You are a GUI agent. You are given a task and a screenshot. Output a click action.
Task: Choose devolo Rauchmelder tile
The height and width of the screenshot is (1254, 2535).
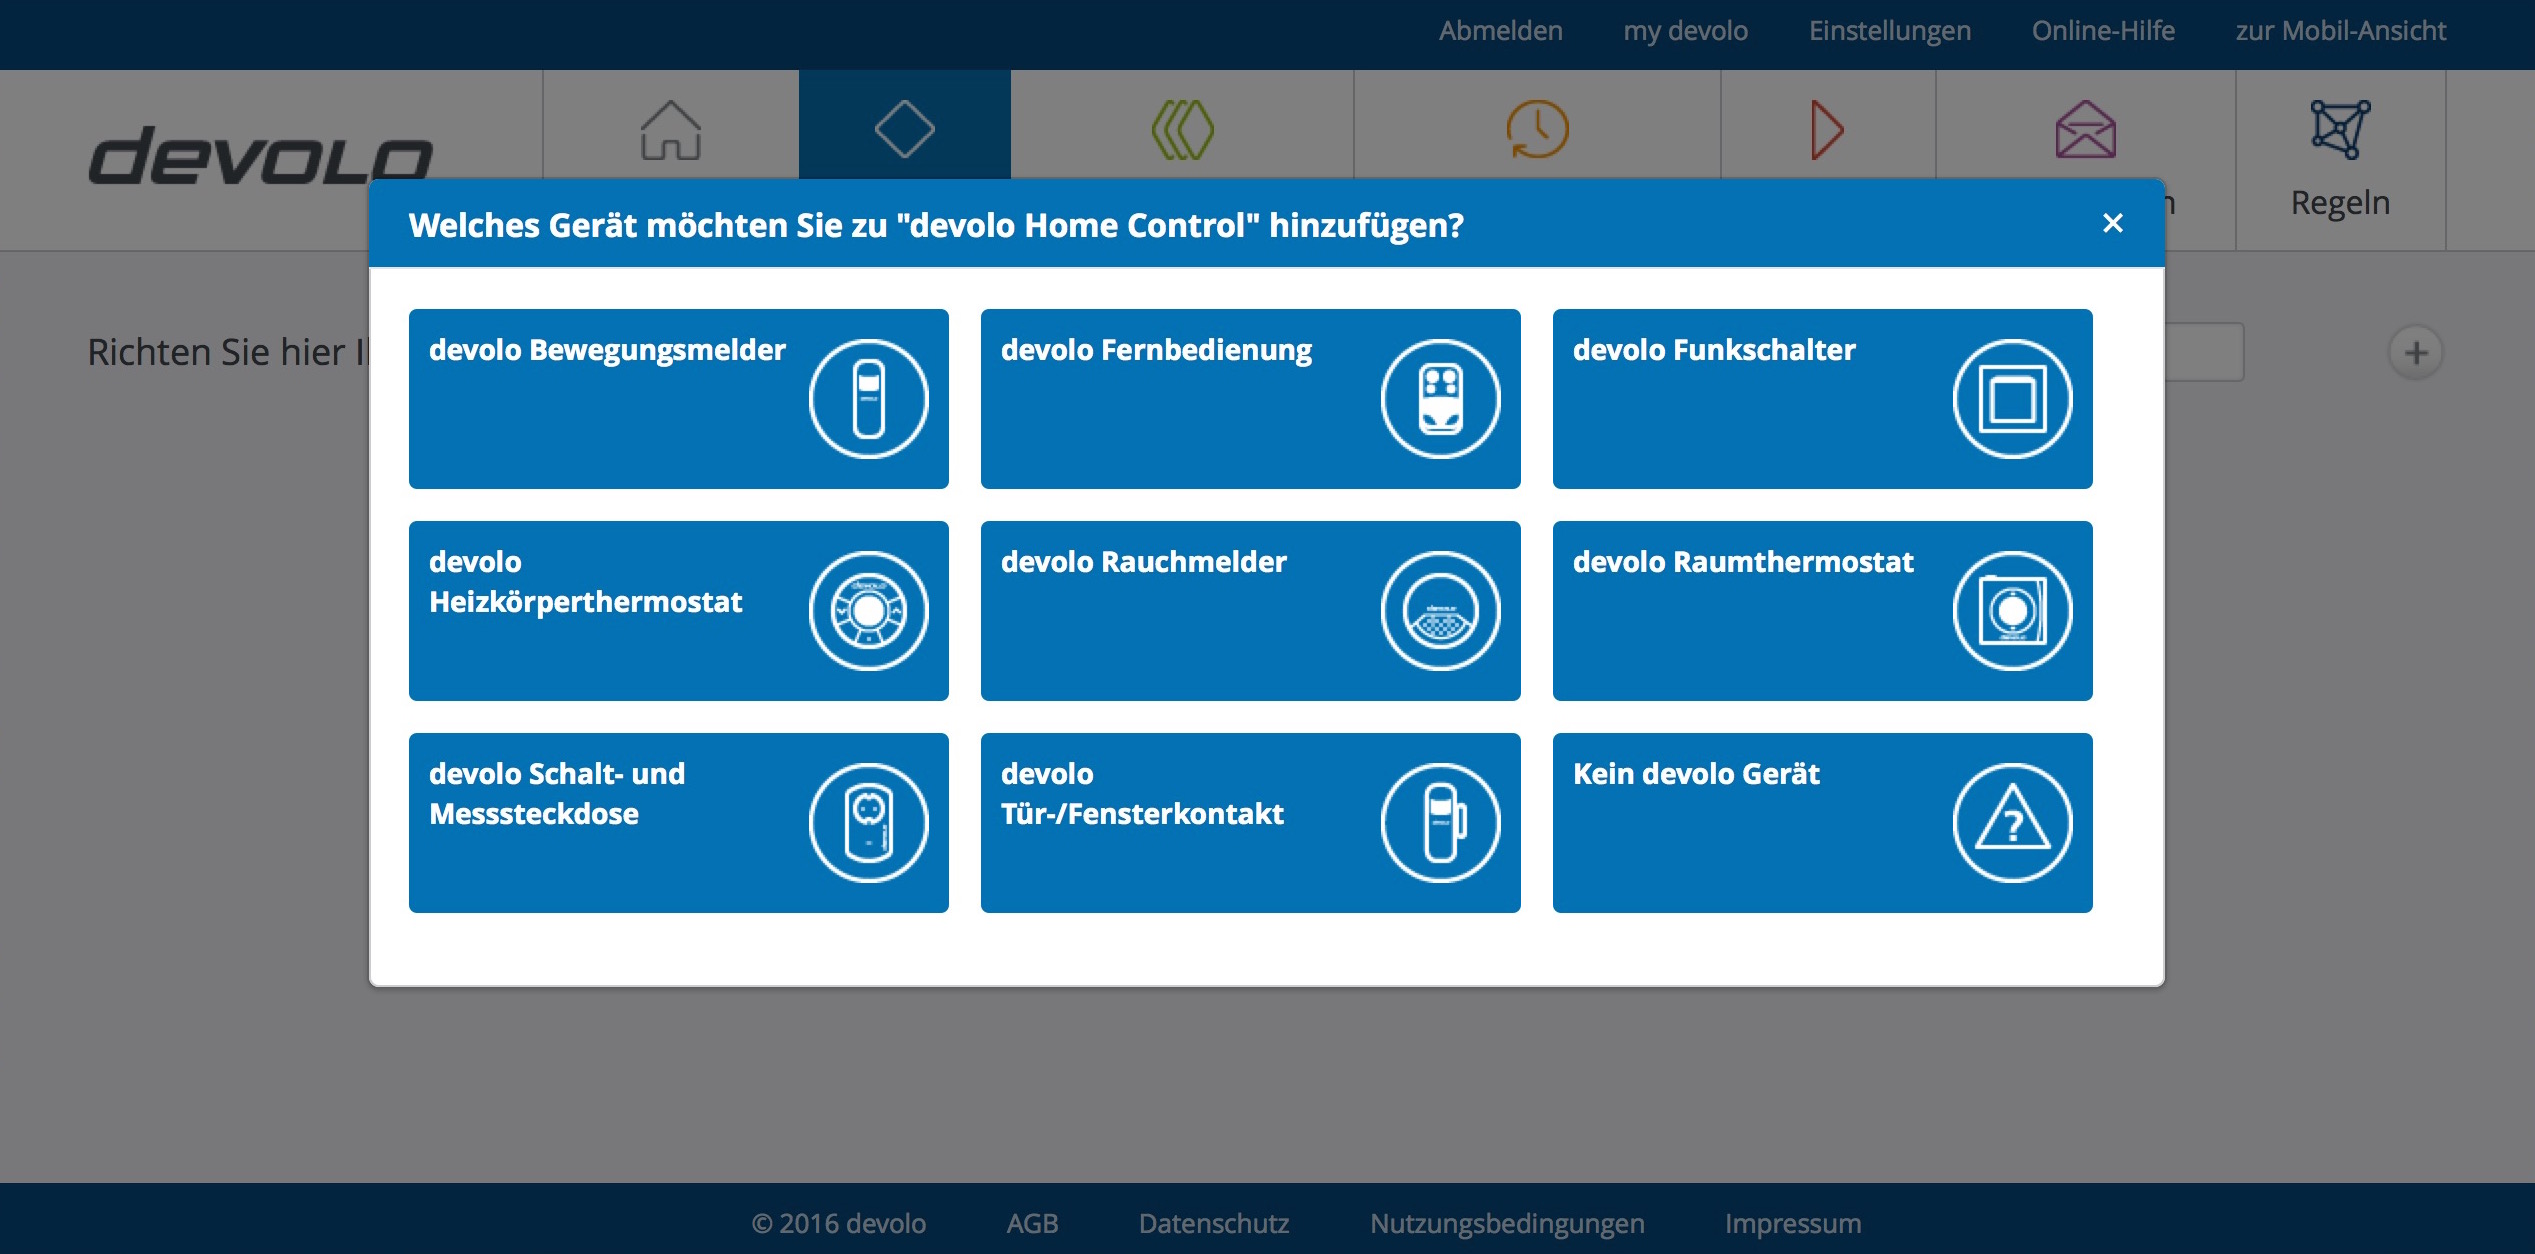1250,611
